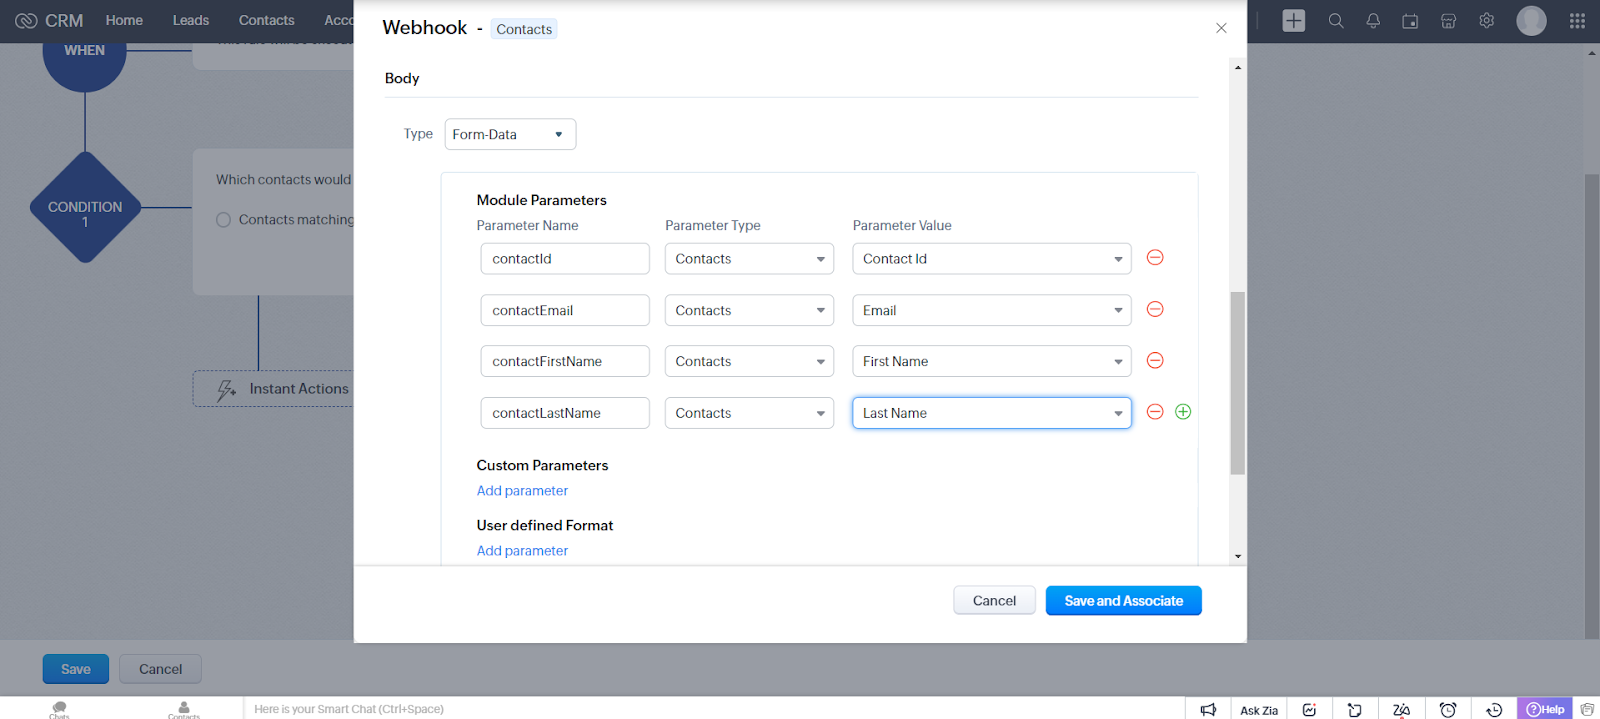The width and height of the screenshot is (1600, 719).
Task: Remove the contactEmail parameter row
Action: 1155,309
